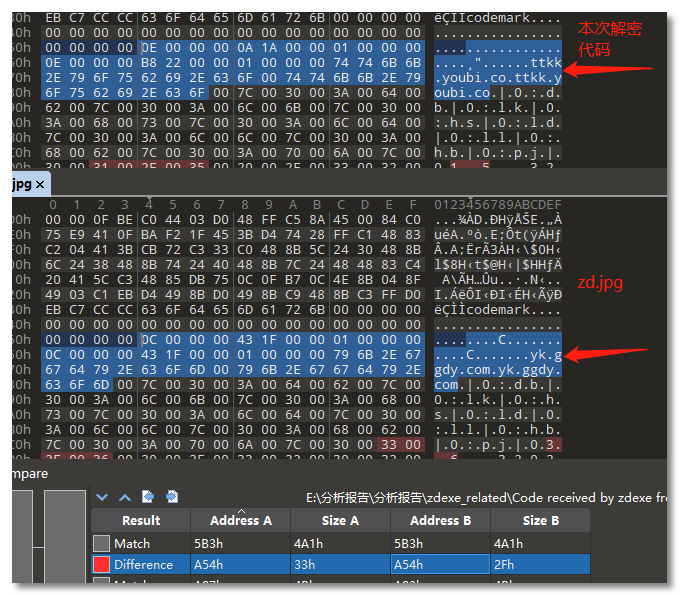
Task: Click the third compare toolbar file icon
Action: point(148,497)
